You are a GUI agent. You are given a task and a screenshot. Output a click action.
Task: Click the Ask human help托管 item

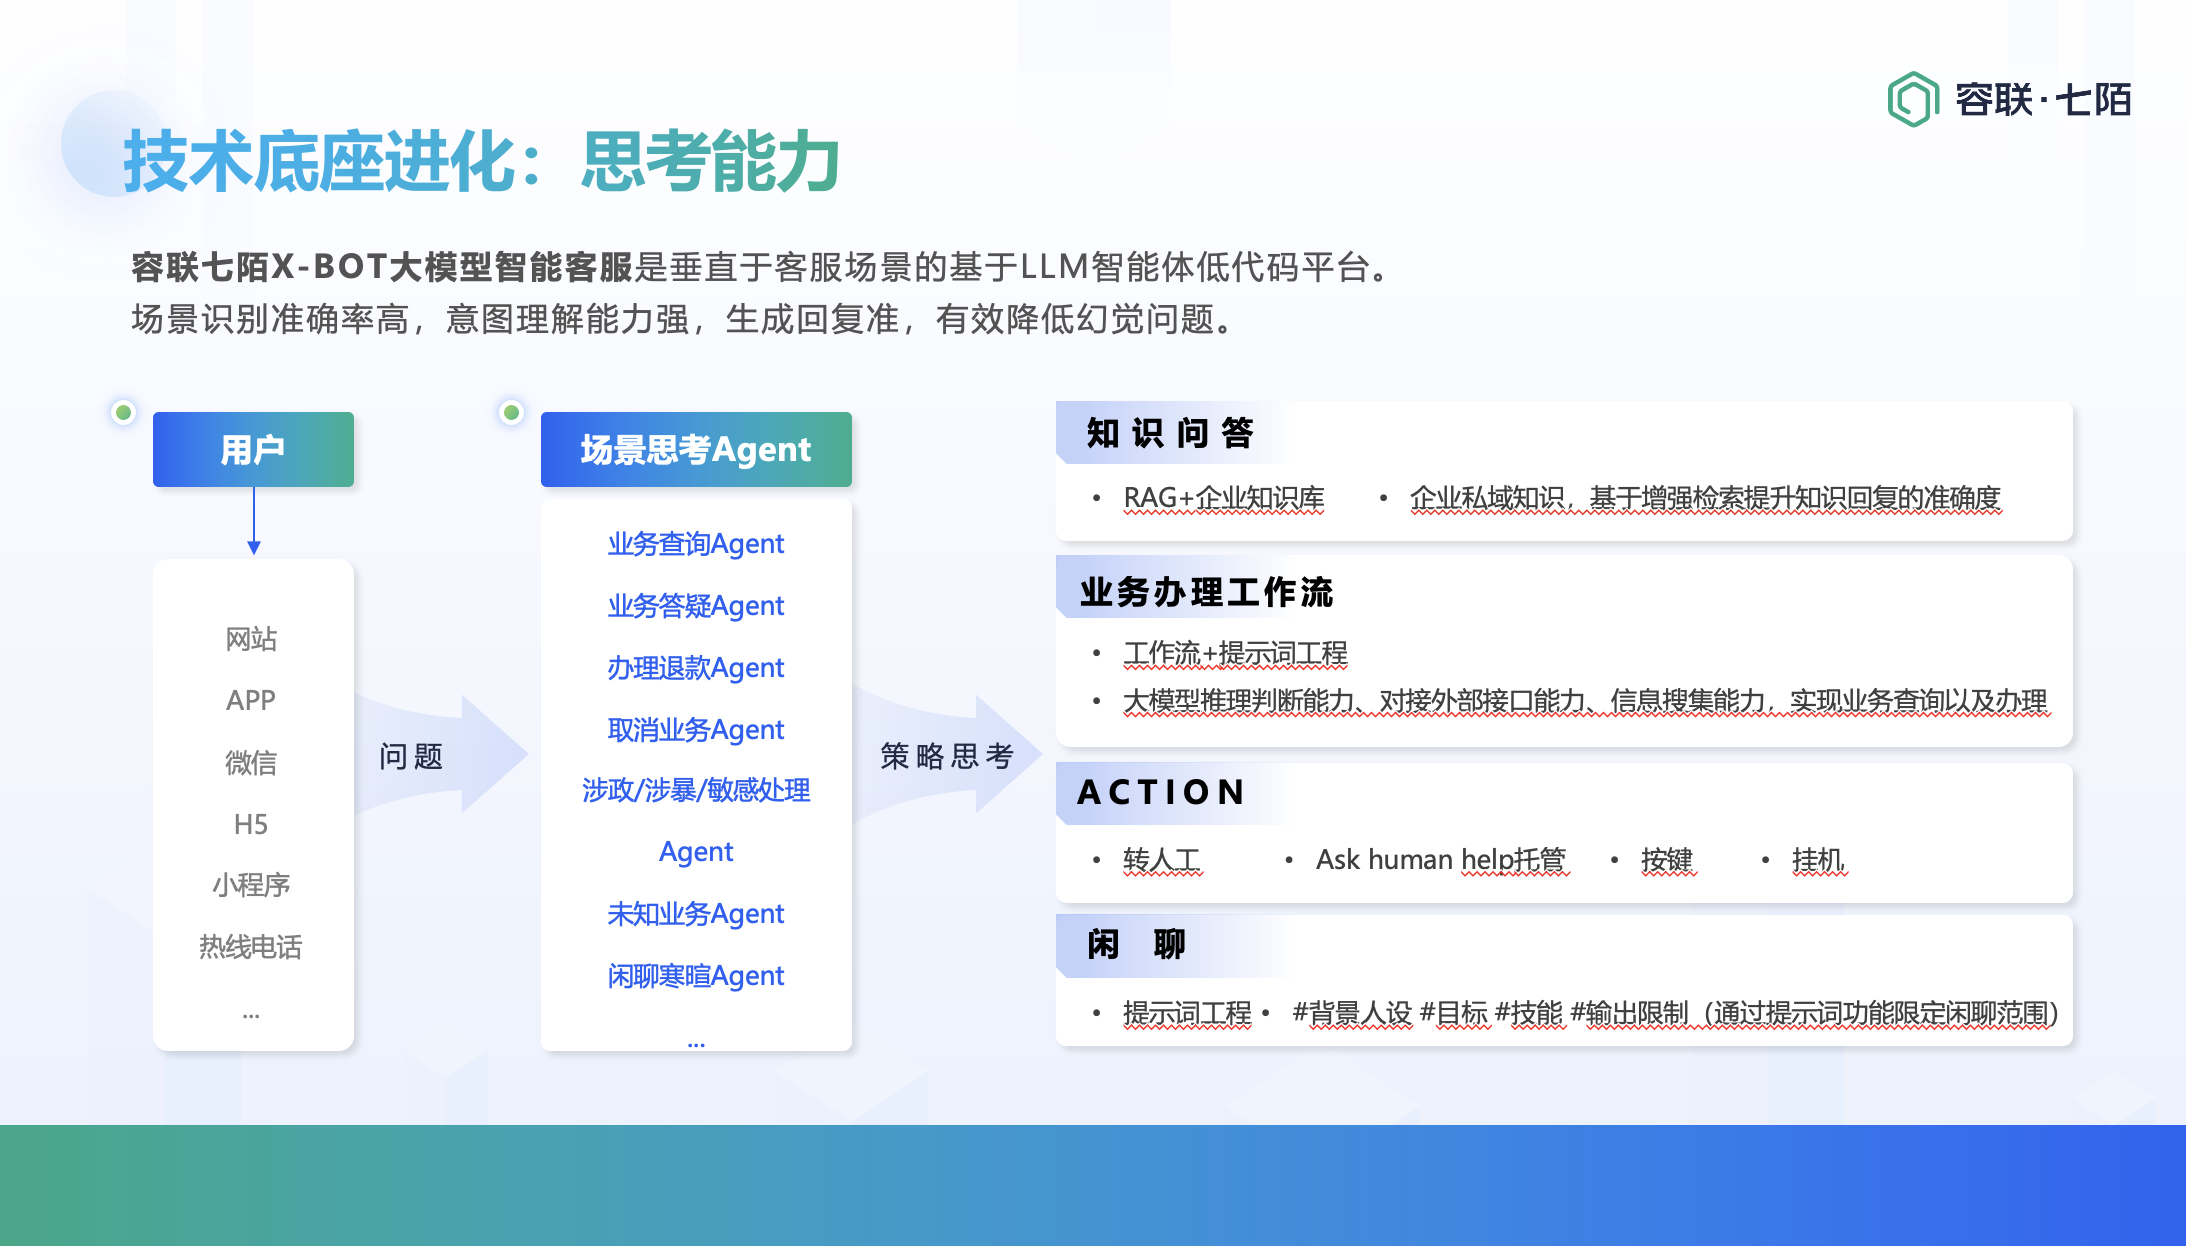[x=1441, y=859]
